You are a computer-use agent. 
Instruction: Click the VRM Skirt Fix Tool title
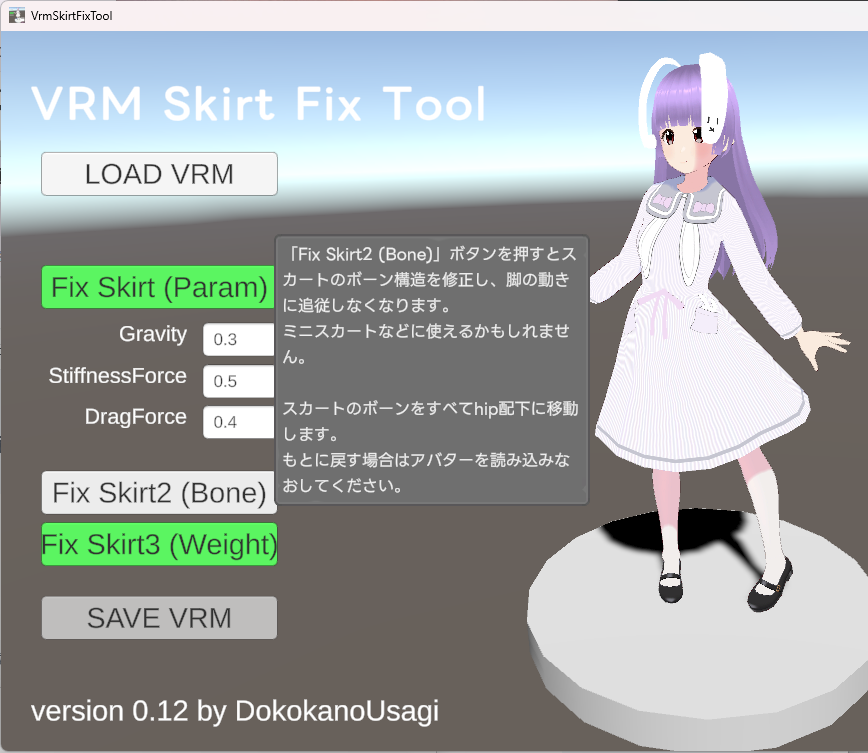259,104
